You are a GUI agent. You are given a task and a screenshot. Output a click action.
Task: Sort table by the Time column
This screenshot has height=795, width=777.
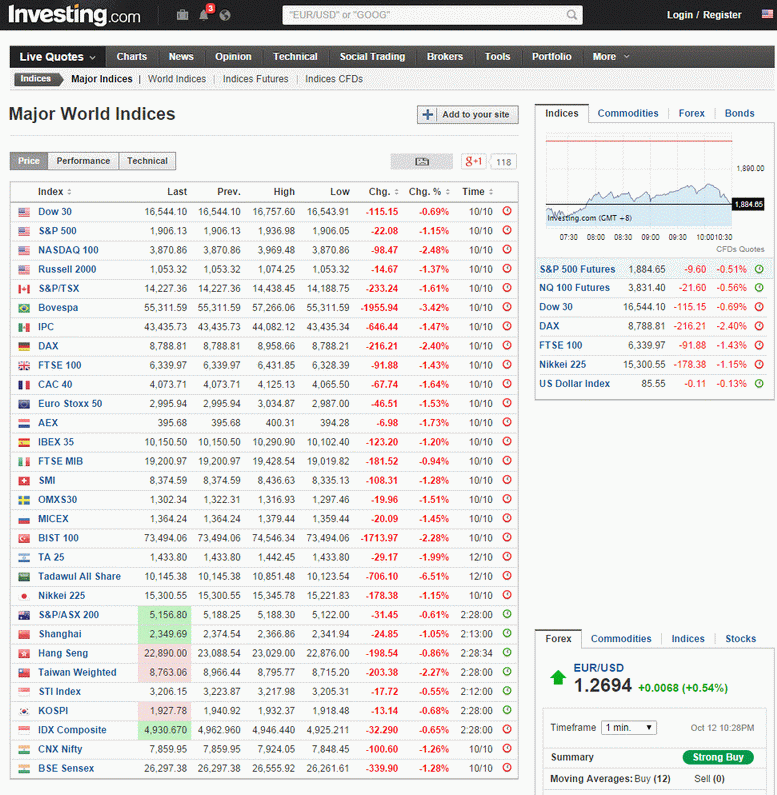pos(477,192)
